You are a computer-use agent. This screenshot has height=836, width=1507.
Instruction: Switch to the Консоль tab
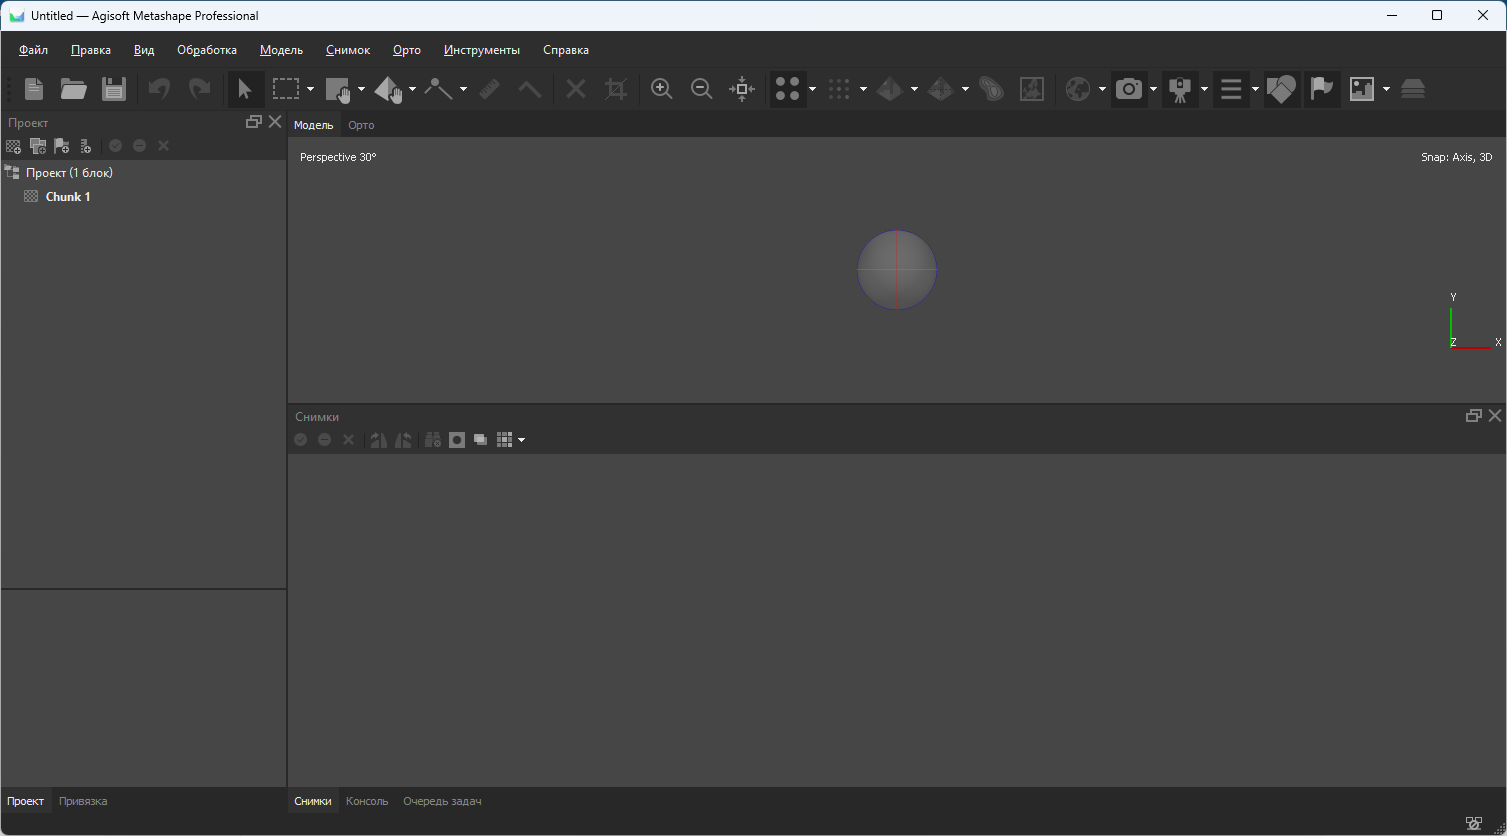coord(367,801)
